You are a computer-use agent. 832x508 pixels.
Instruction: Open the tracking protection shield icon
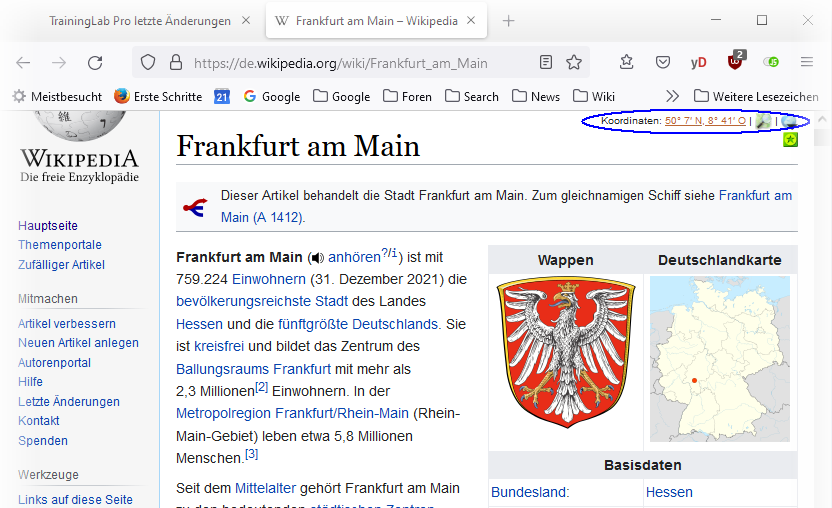click(x=148, y=63)
